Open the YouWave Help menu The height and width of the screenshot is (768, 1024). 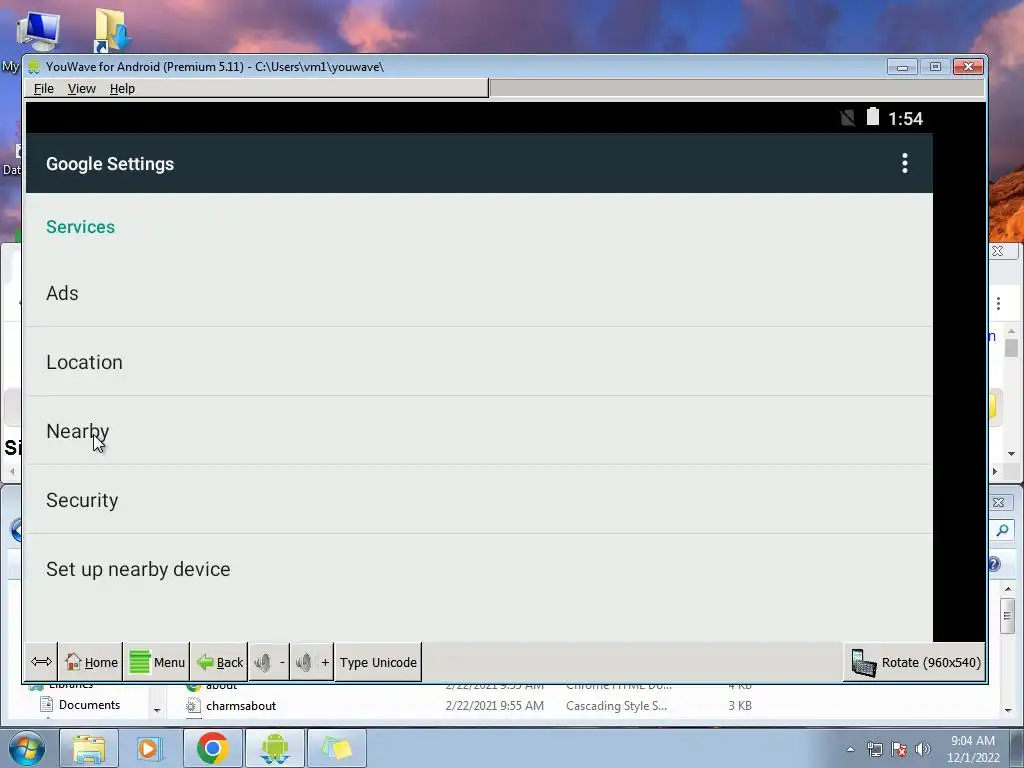[122, 88]
